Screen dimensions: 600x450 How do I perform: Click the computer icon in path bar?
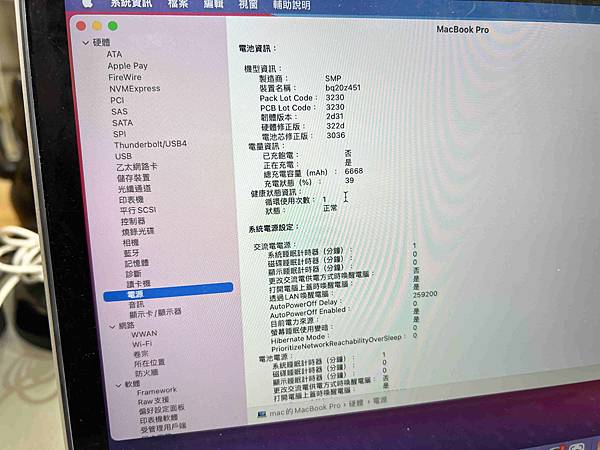262,414
